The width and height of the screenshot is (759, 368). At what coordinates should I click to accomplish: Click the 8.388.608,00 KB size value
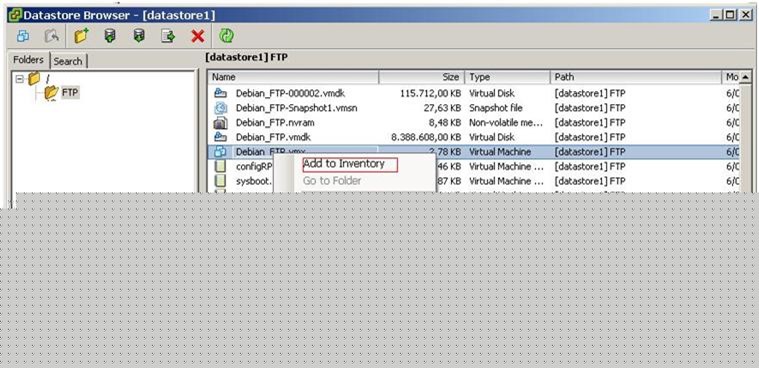pyautogui.click(x=426, y=137)
